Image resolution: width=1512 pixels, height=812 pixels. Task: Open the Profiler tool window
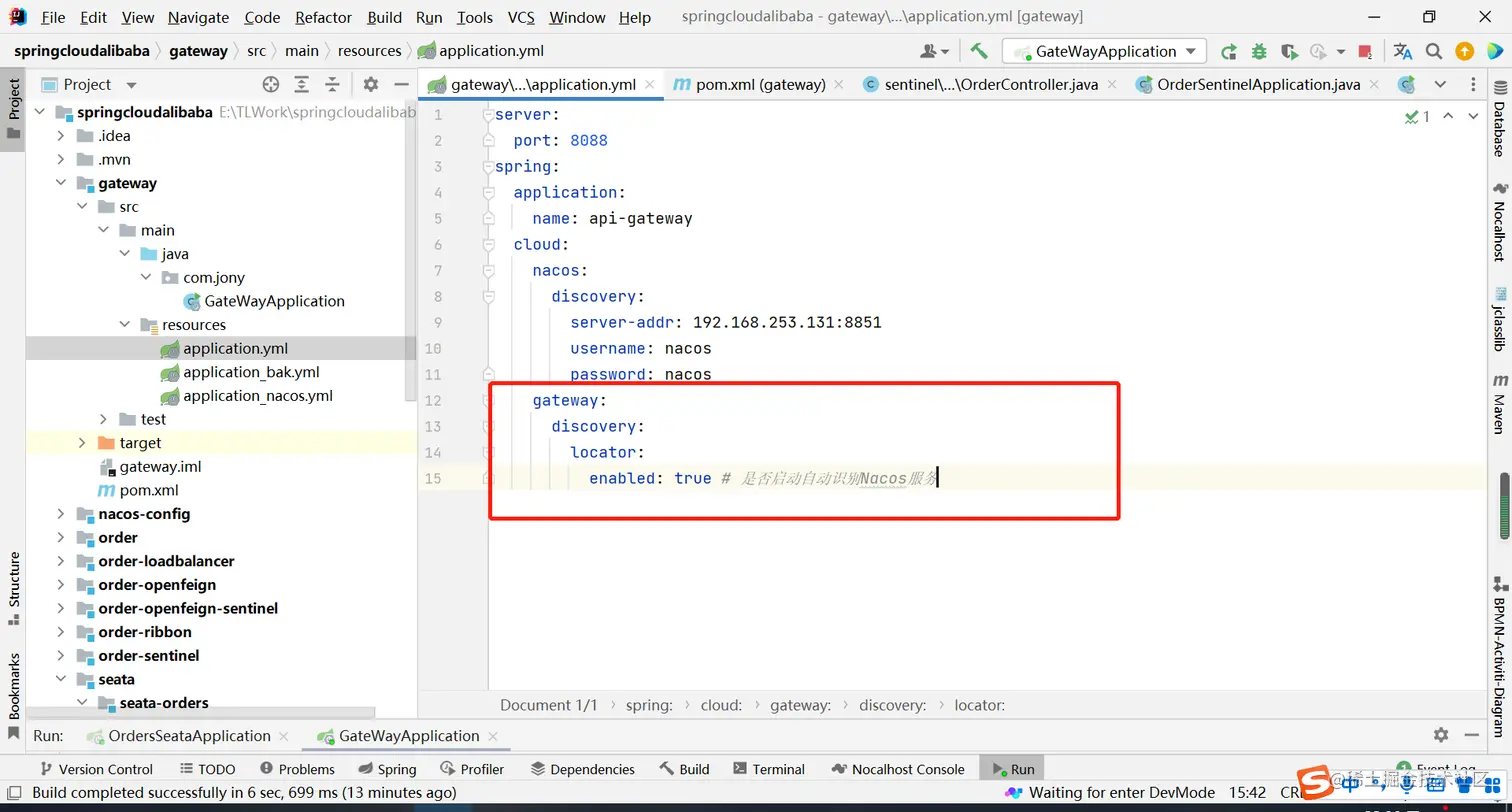click(471, 769)
